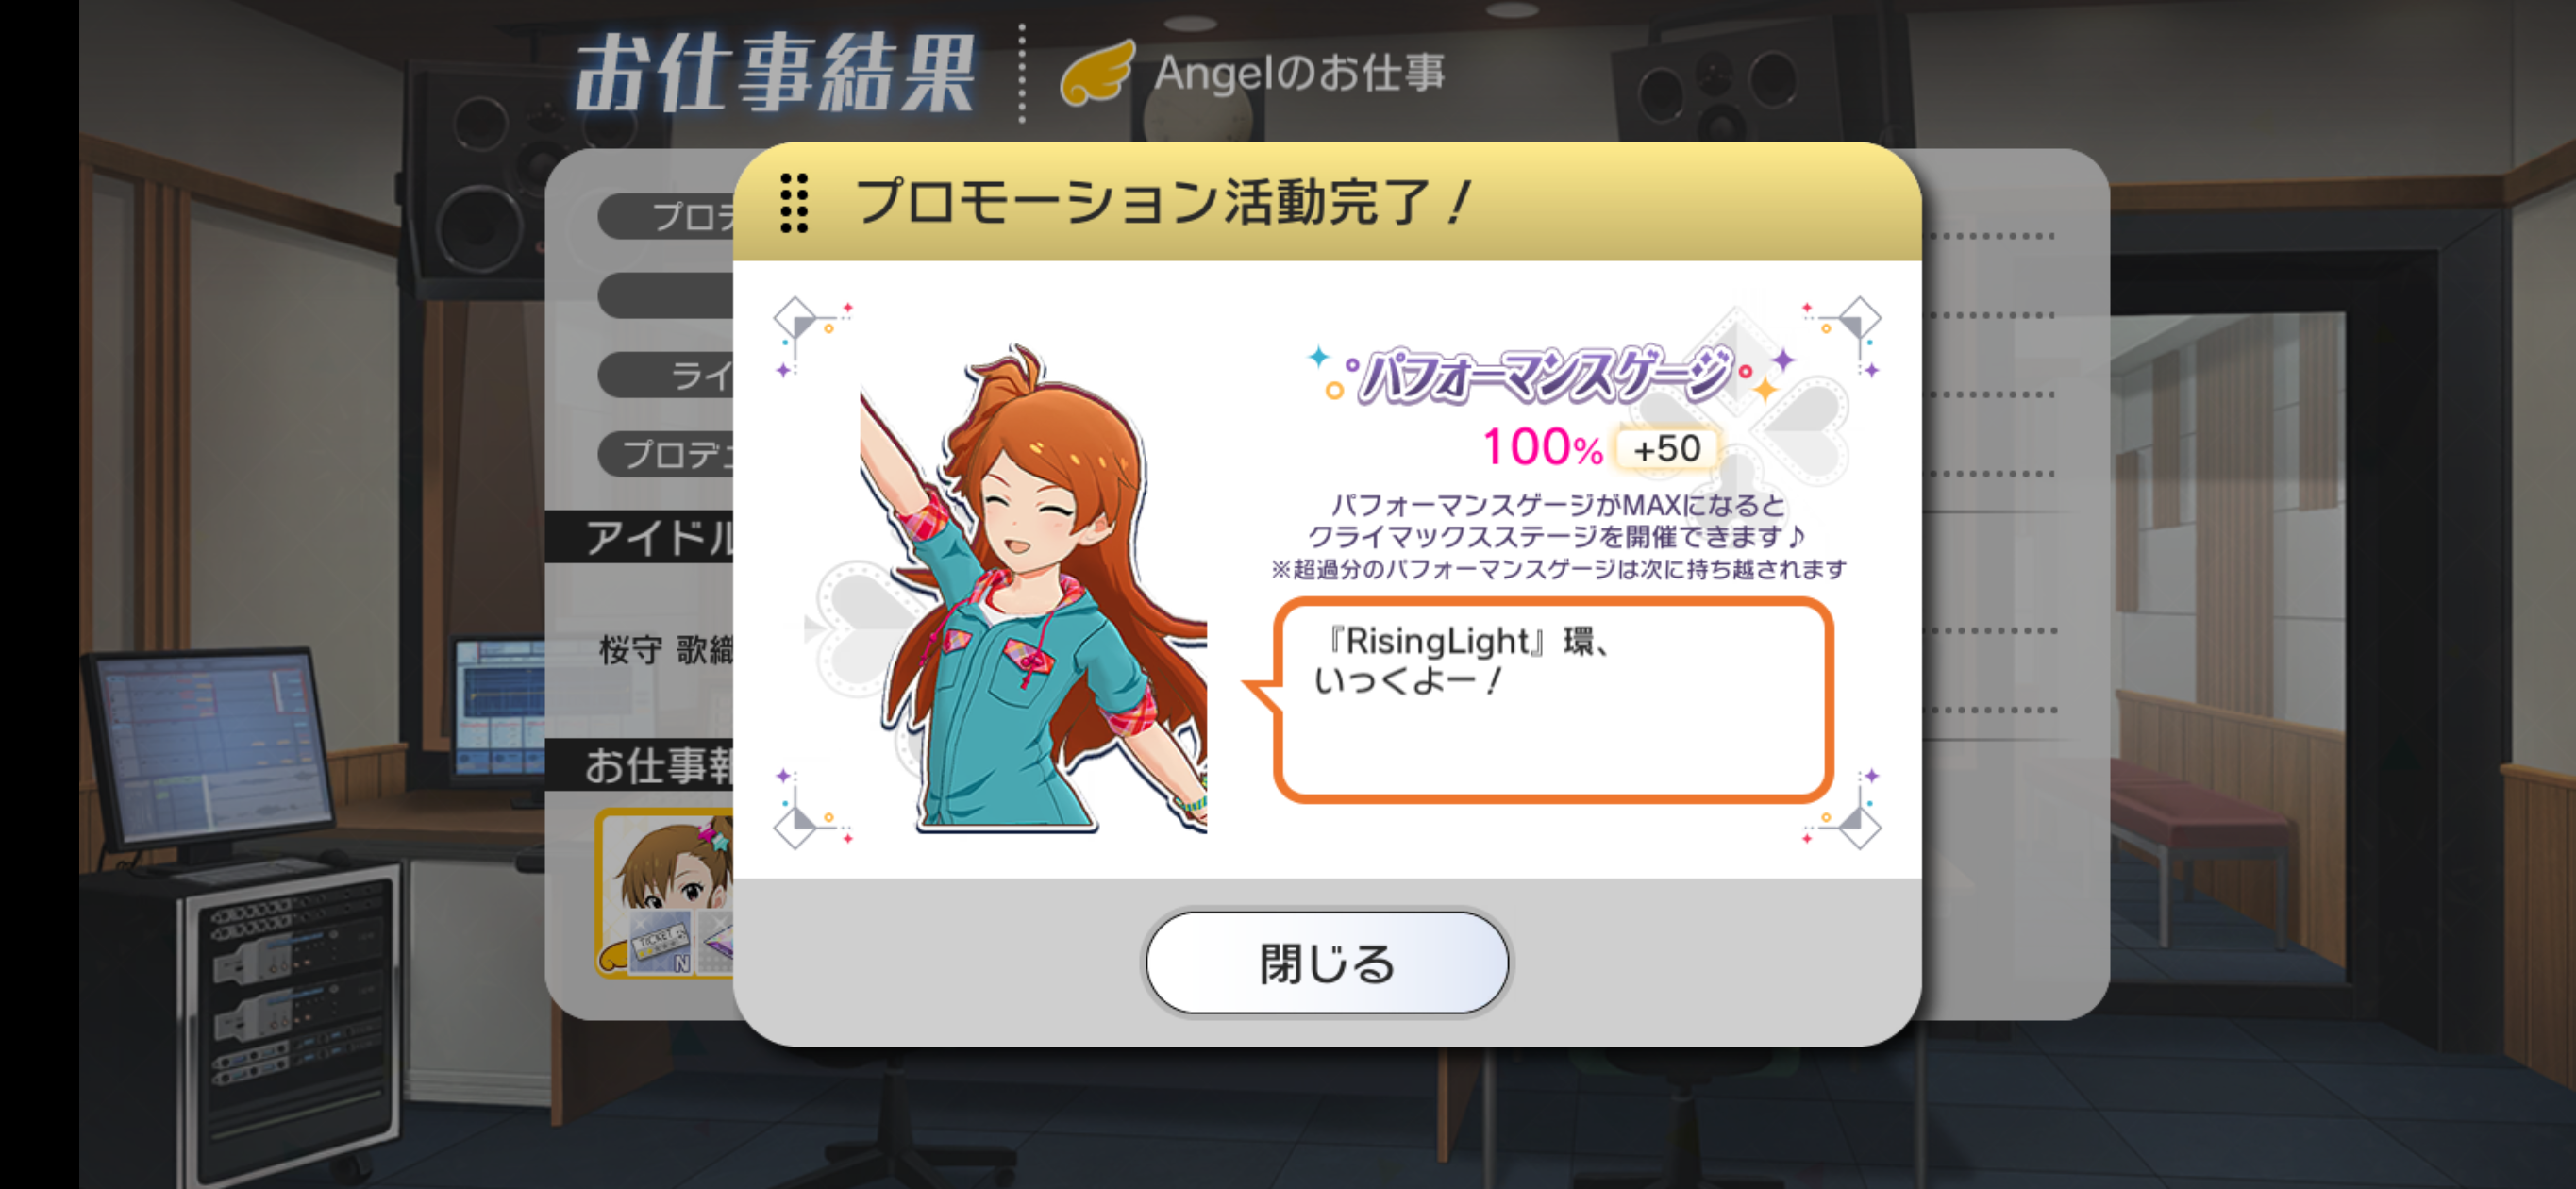Close the promotion complete dialog via 閉じる
The height and width of the screenshot is (1189, 2576).
tap(1326, 963)
